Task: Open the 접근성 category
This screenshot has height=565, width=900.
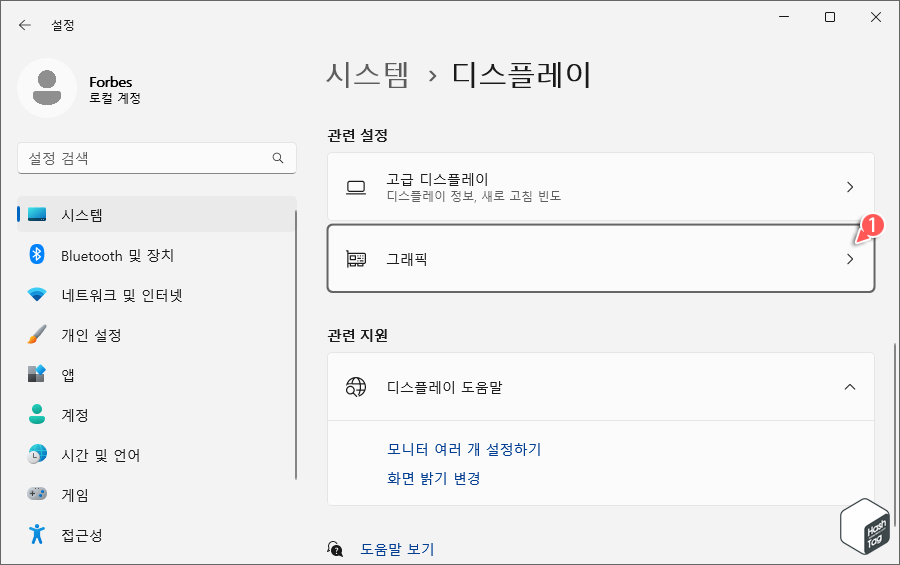Action: (x=157, y=535)
